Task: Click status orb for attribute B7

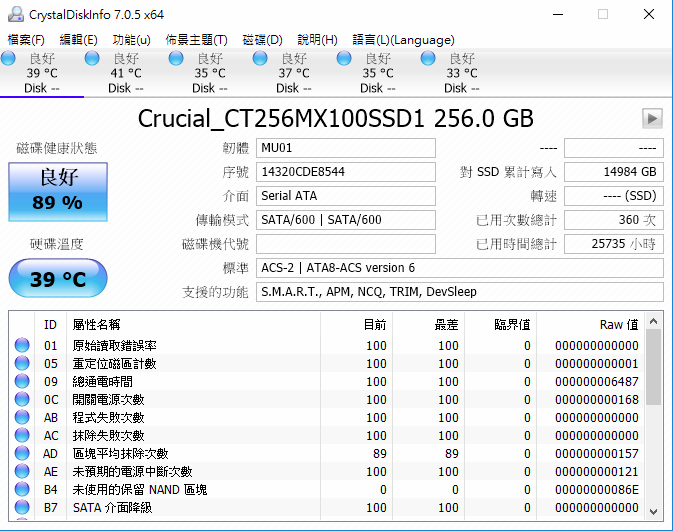Action: click(22, 507)
